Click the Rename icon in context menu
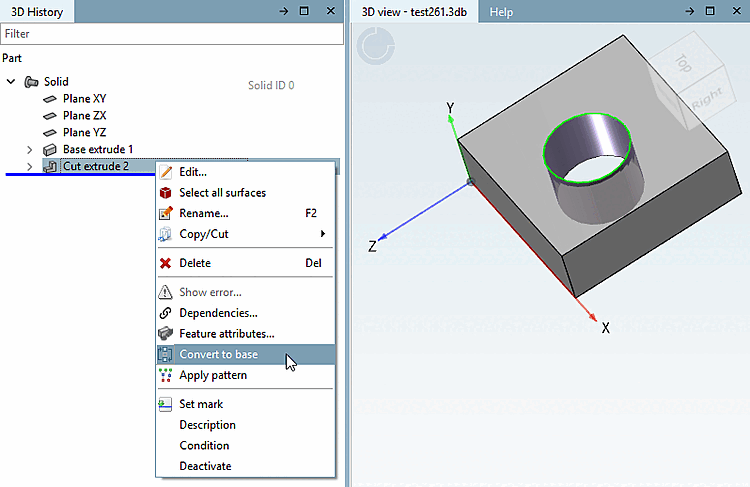The image size is (750, 487). click(x=165, y=213)
